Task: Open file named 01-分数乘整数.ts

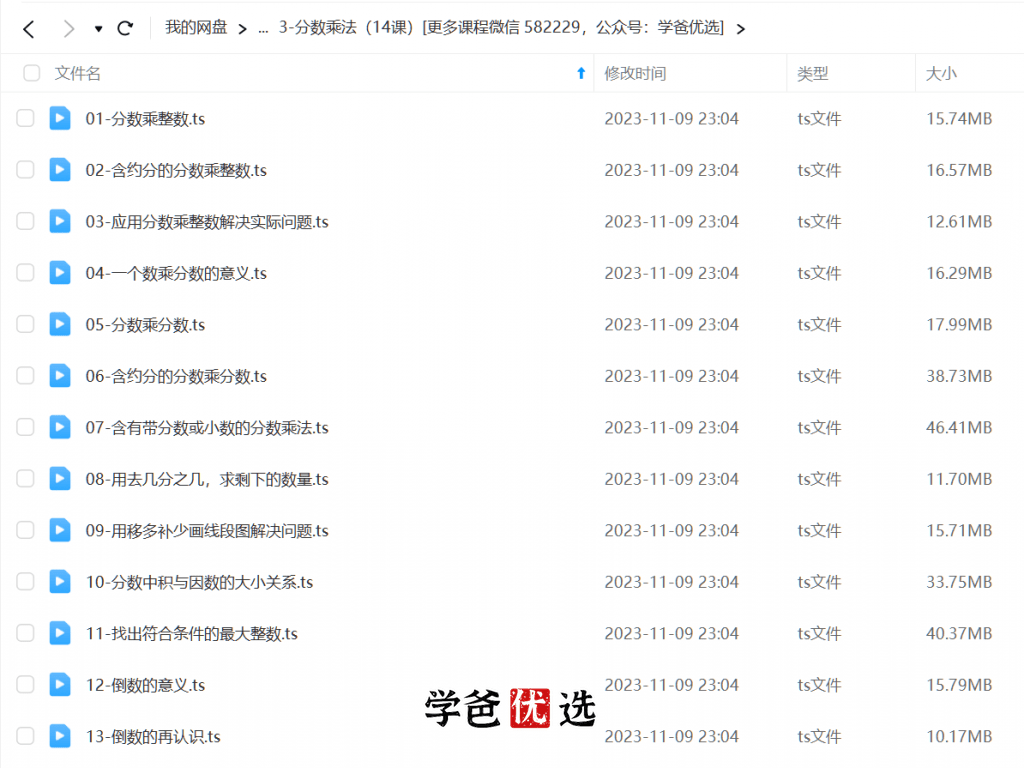Action: (145, 119)
